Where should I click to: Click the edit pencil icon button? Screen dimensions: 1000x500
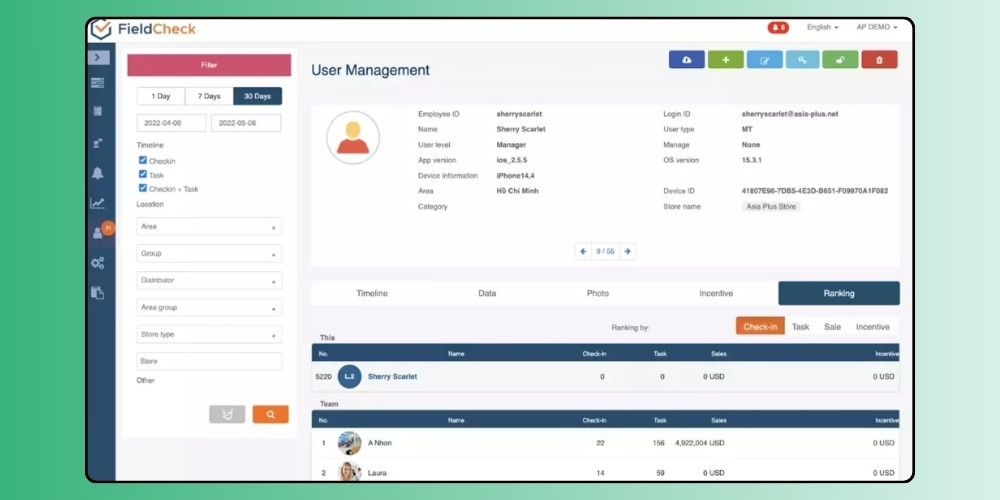point(764,60)
